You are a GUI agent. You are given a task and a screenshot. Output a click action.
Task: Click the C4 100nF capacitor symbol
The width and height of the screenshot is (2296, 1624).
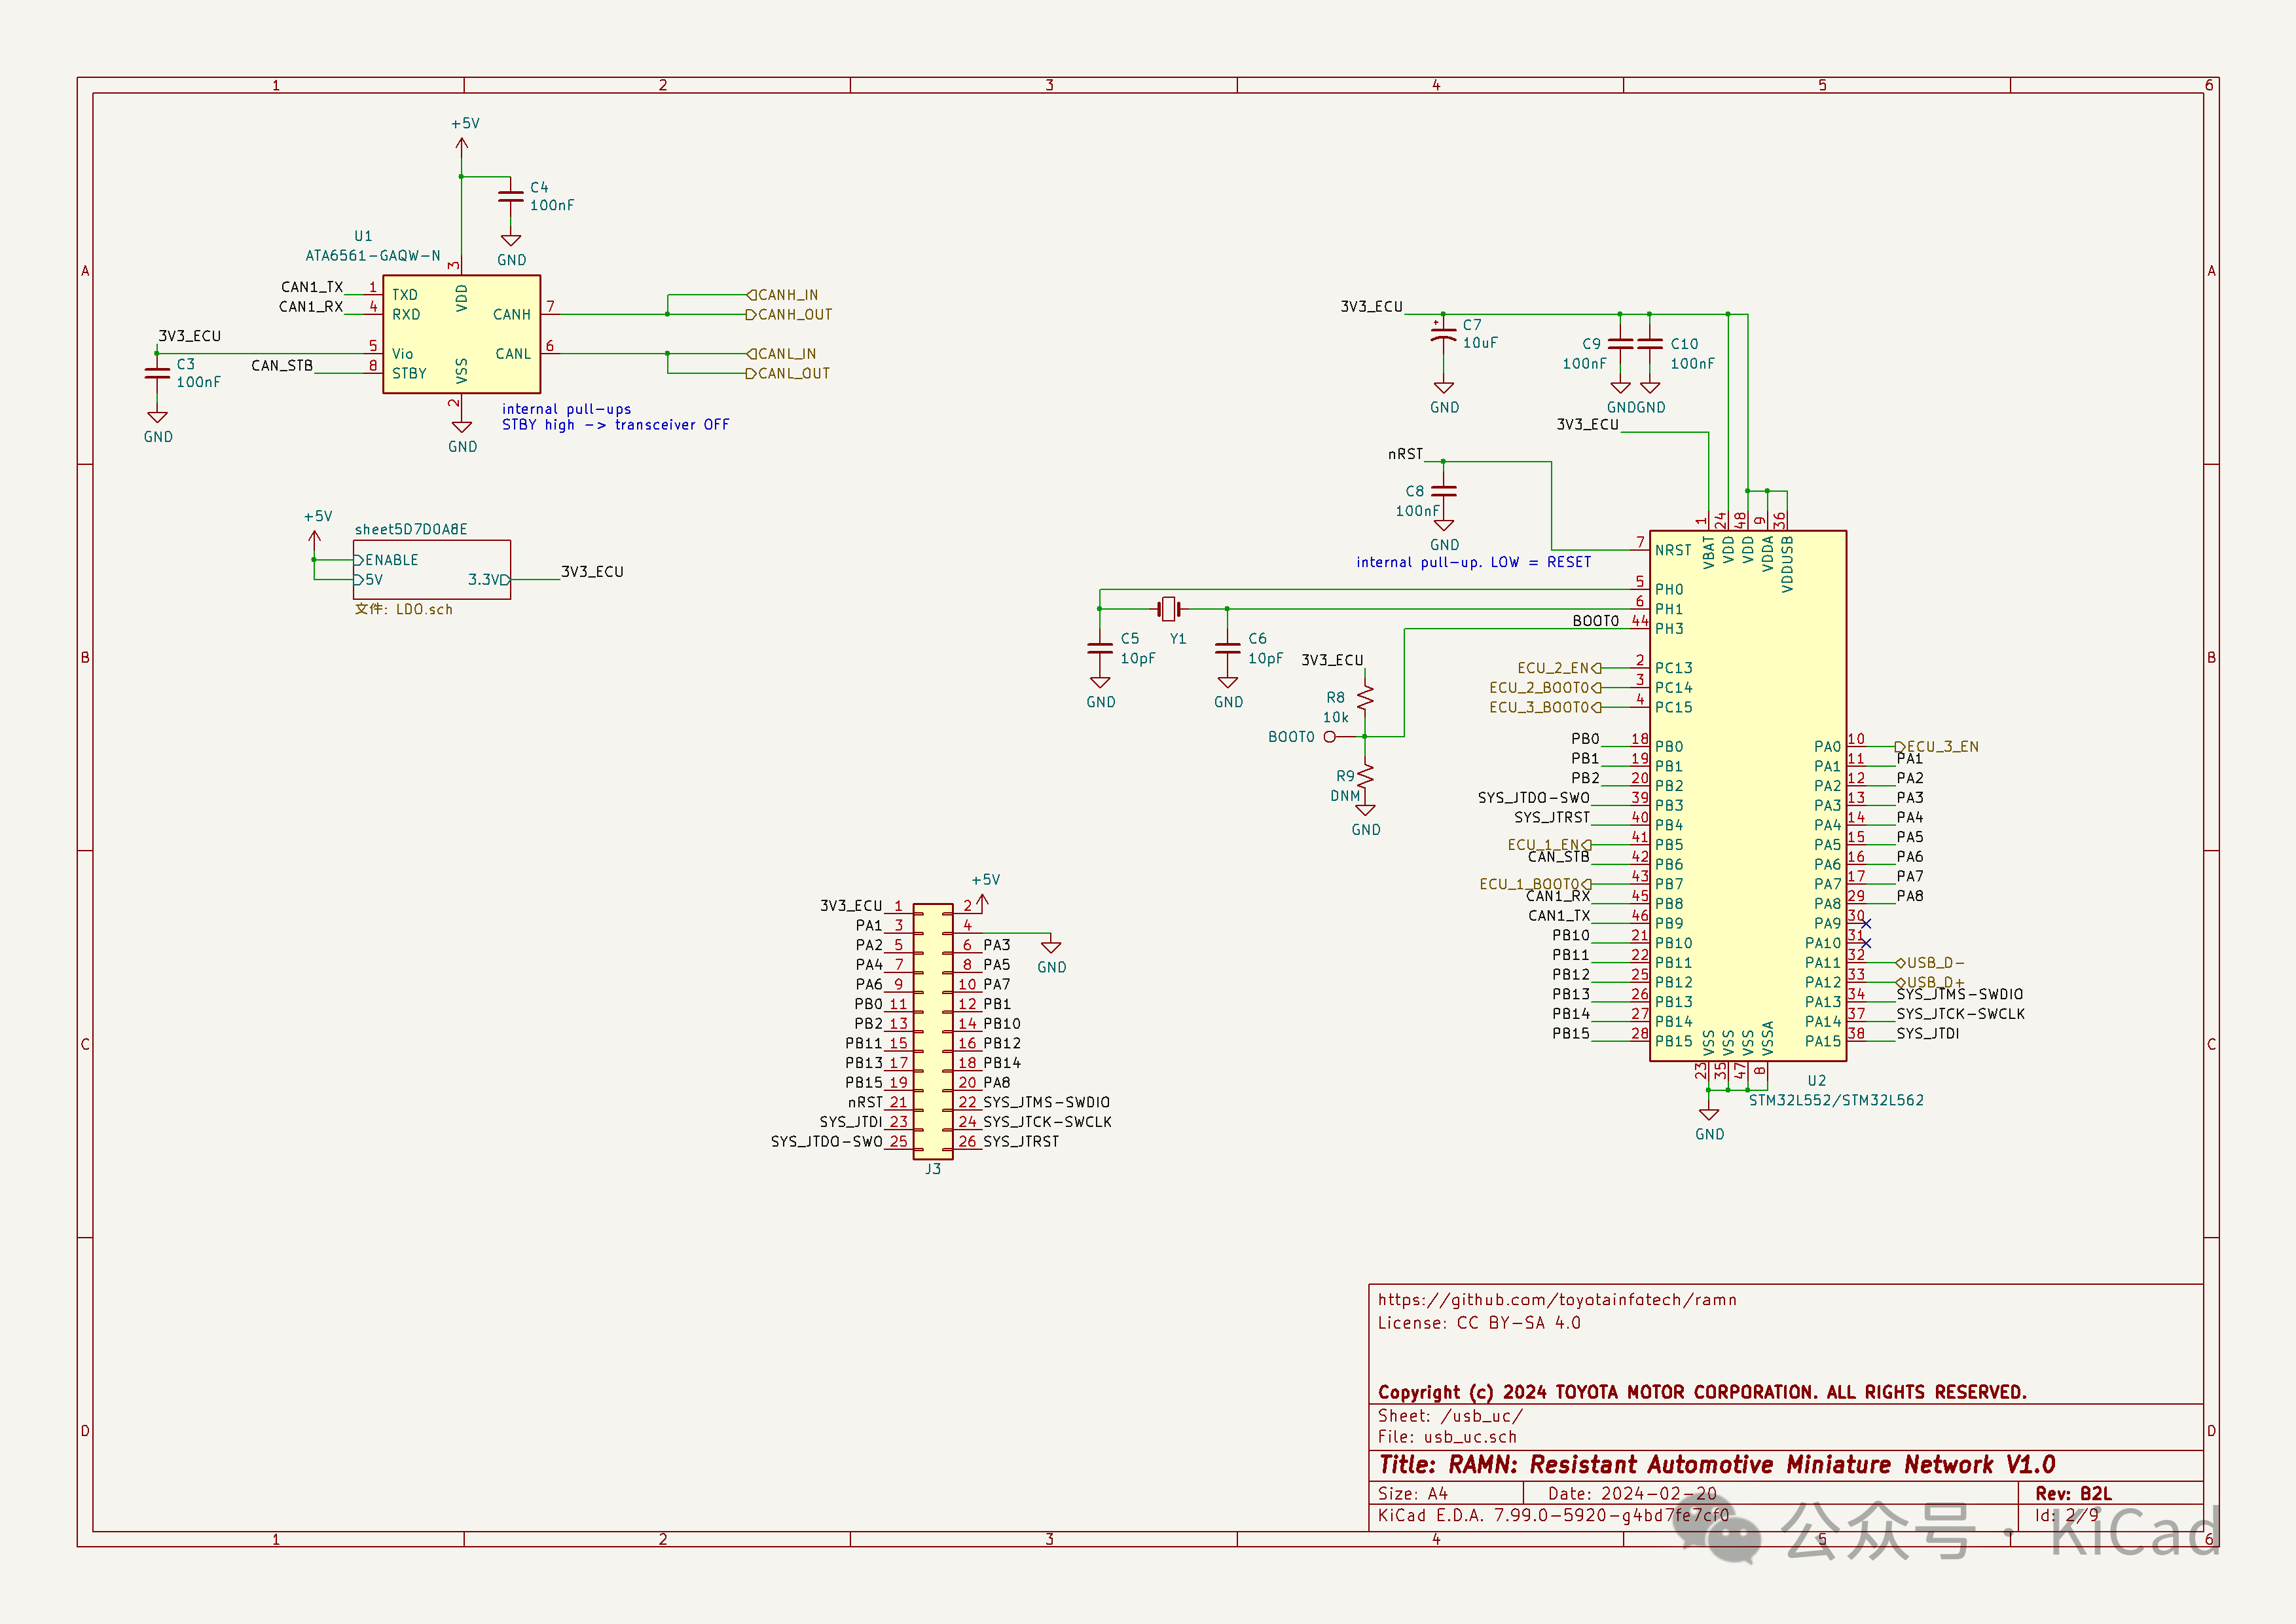[510, 196]
